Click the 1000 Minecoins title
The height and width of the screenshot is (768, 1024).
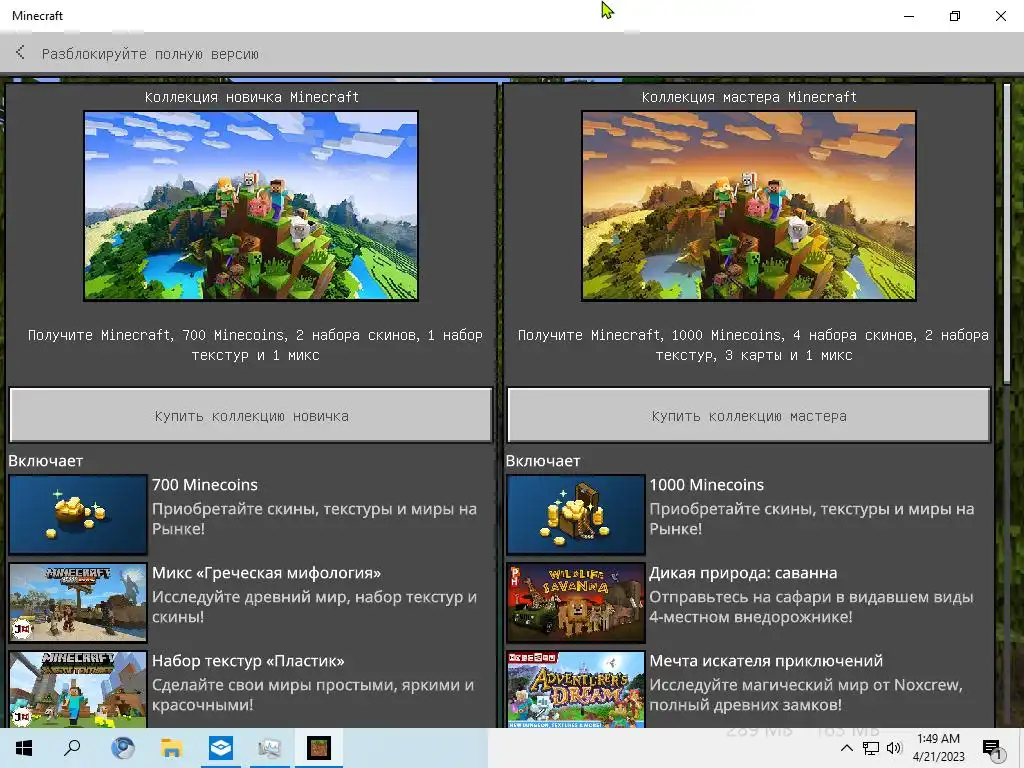coord(706,485)
